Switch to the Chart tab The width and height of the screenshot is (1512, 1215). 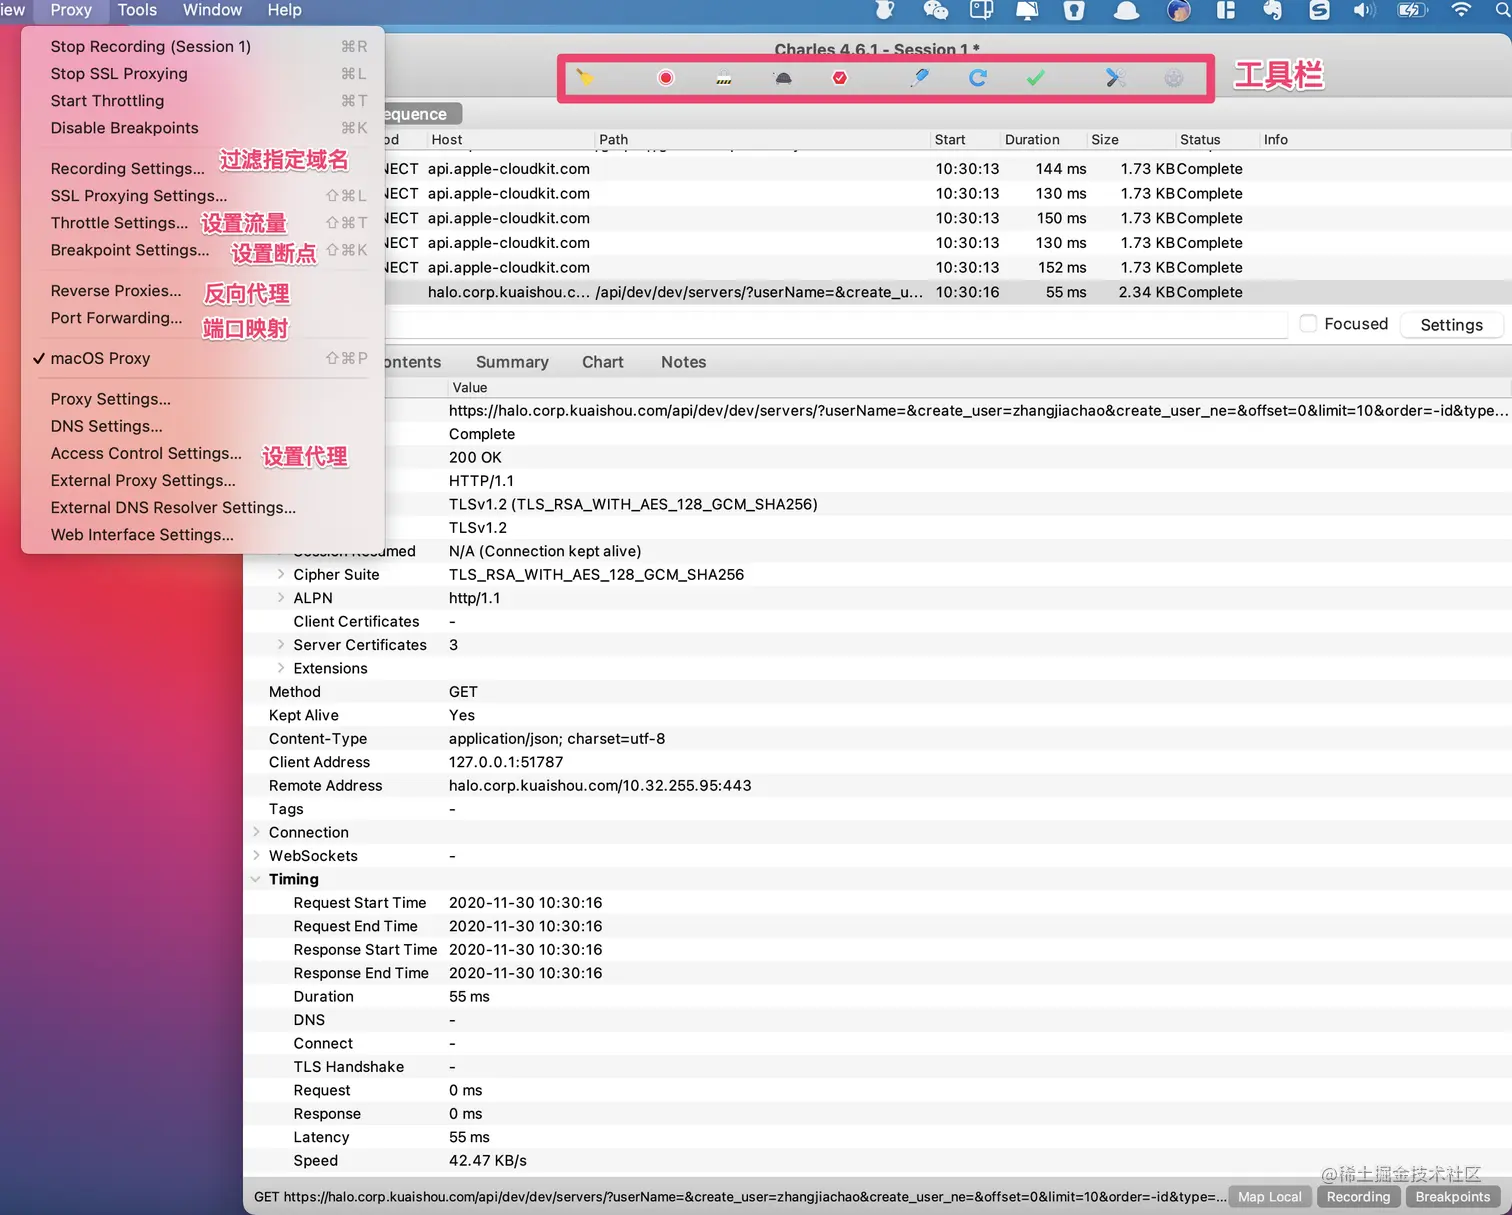pos(603,362)
